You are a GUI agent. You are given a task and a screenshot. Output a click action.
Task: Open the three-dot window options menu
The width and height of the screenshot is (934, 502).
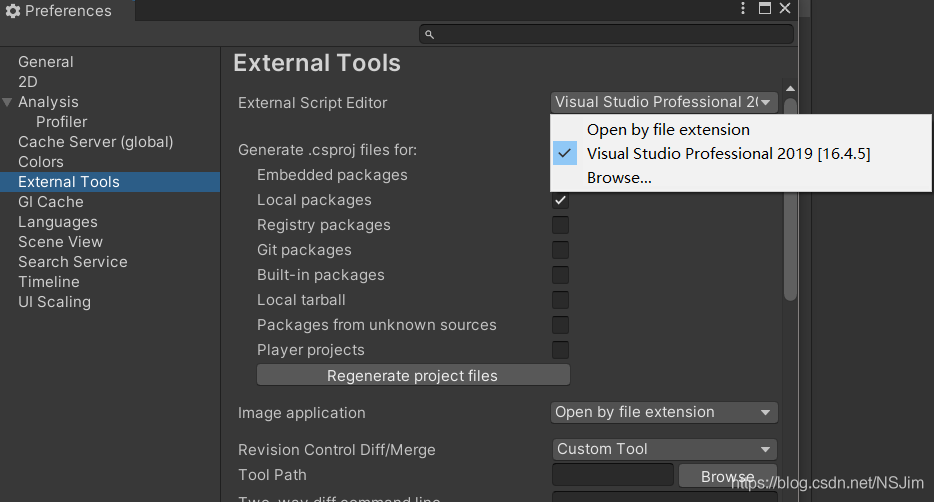coord(742,8)
